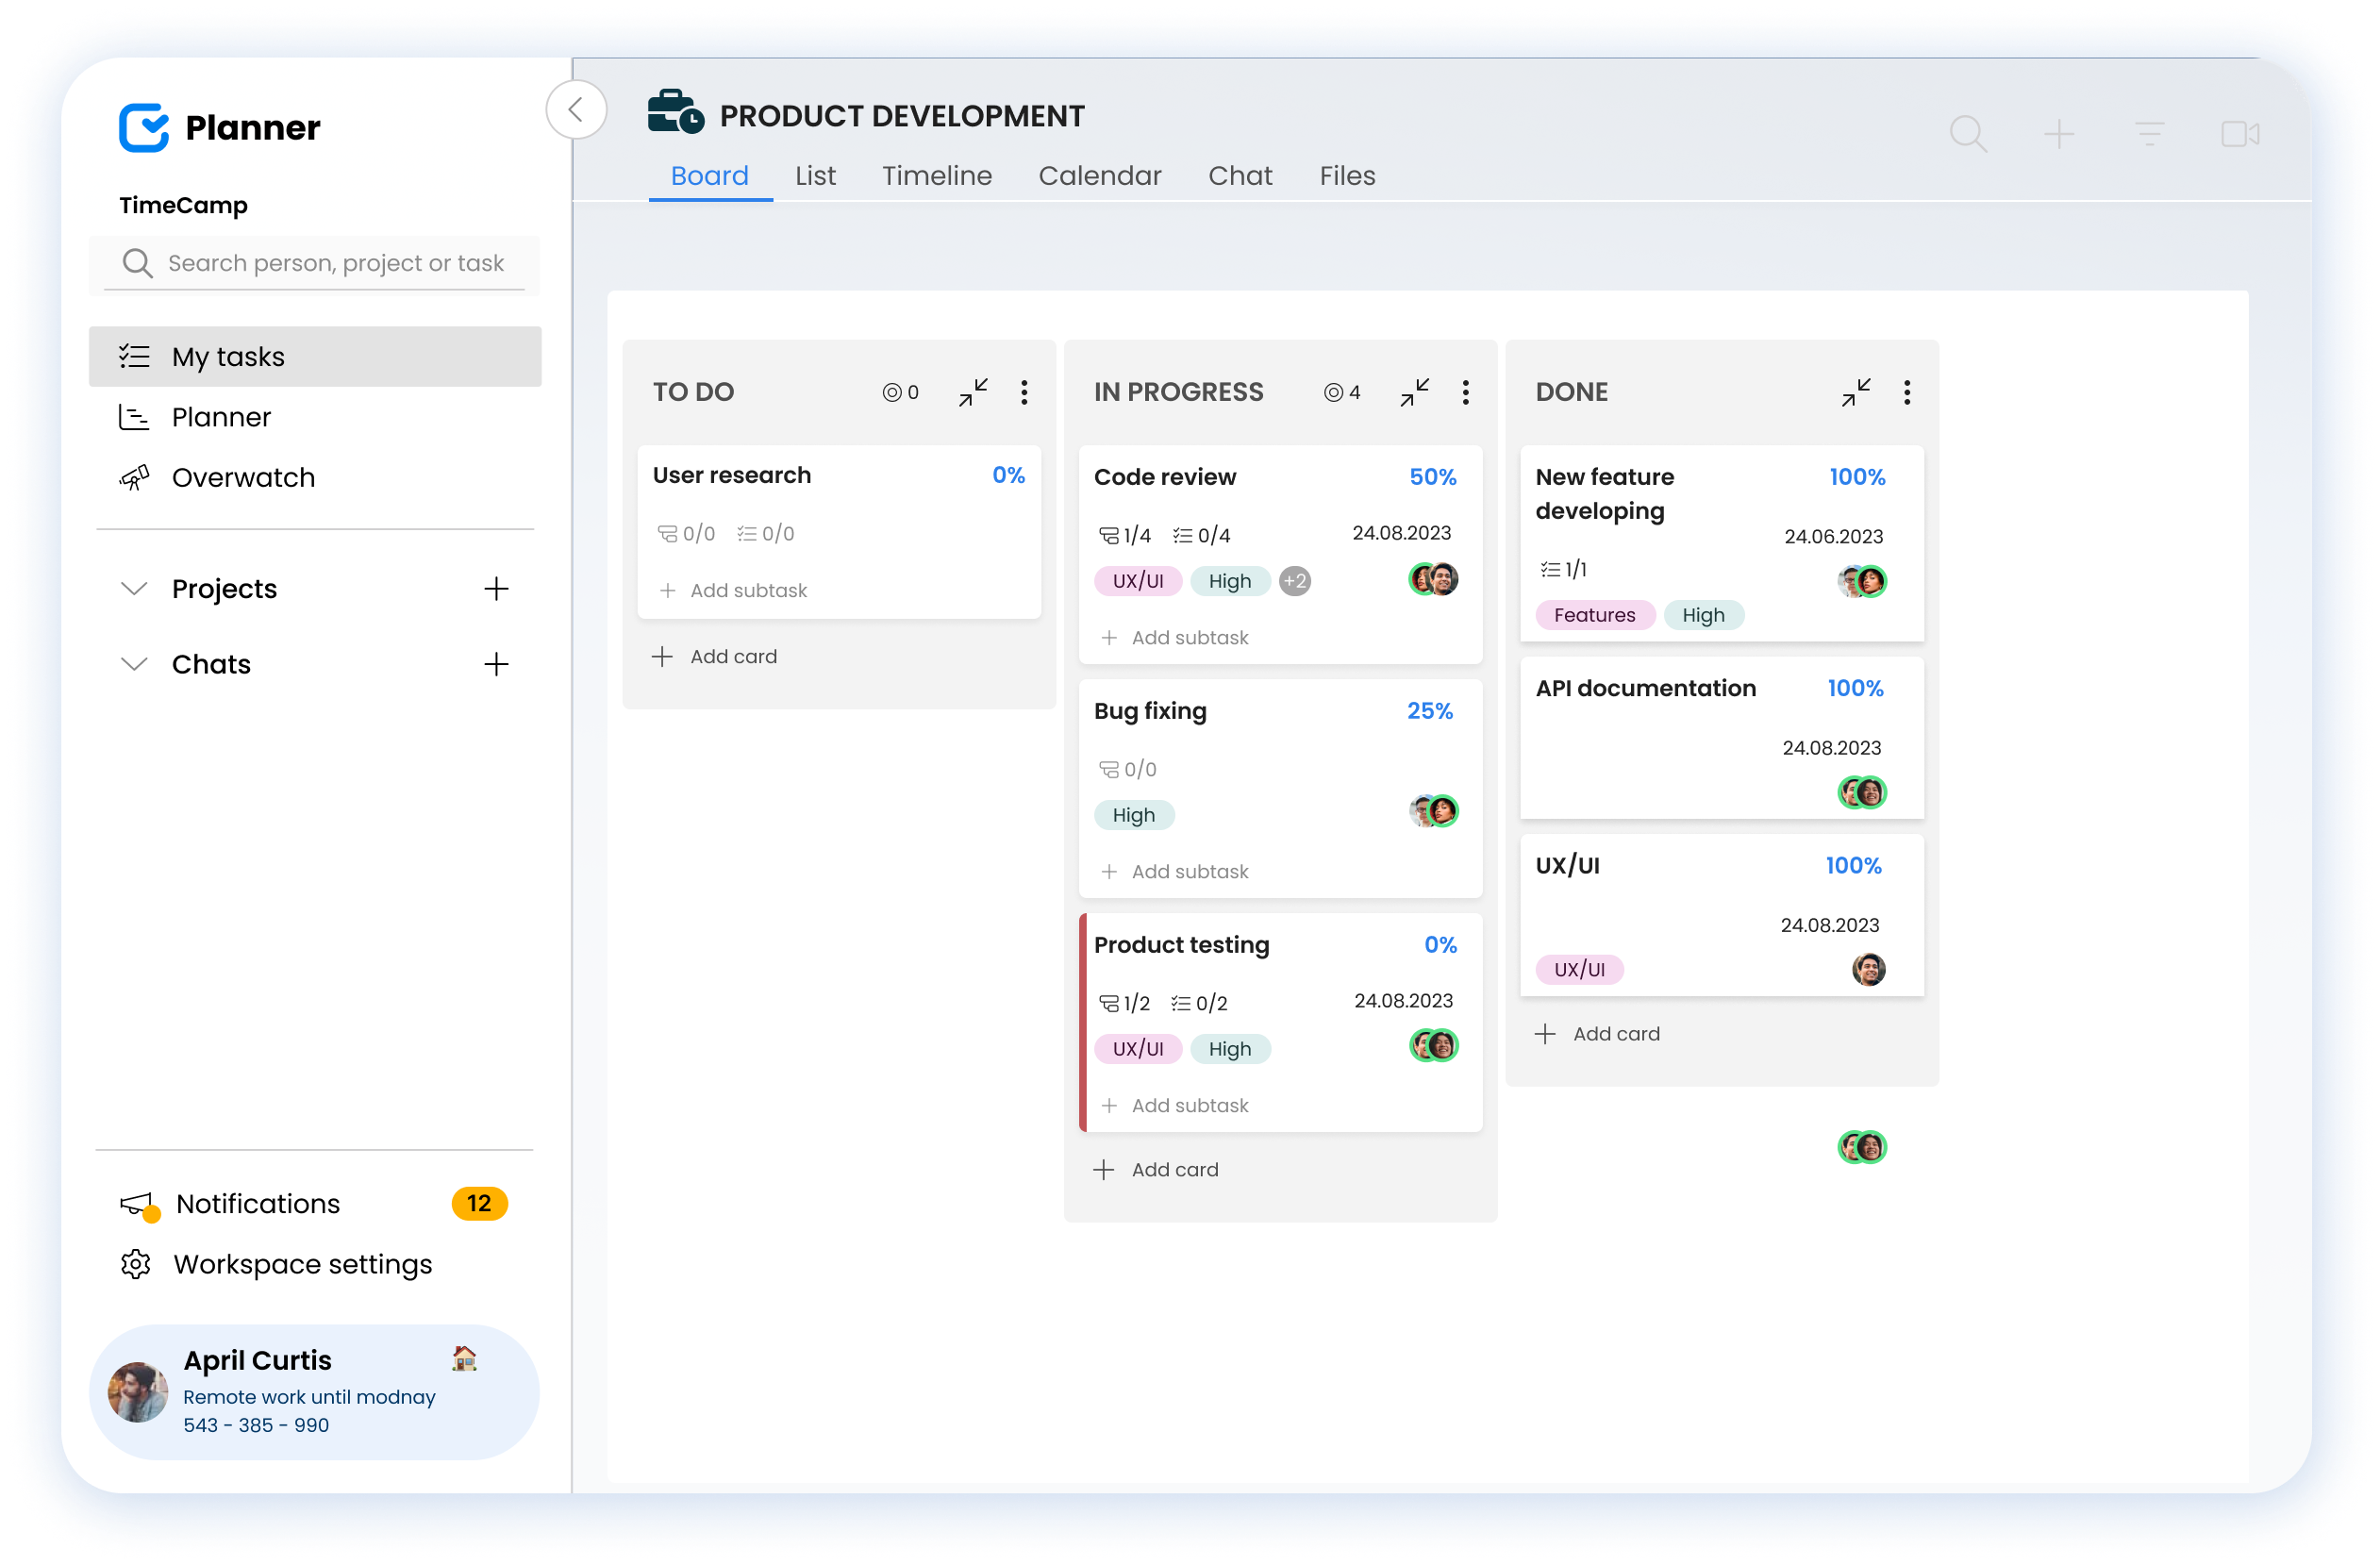Click assignee avatars on Product testing card
2380x1565 pixels.
pyautogui.click(x=1433, y=1046)
